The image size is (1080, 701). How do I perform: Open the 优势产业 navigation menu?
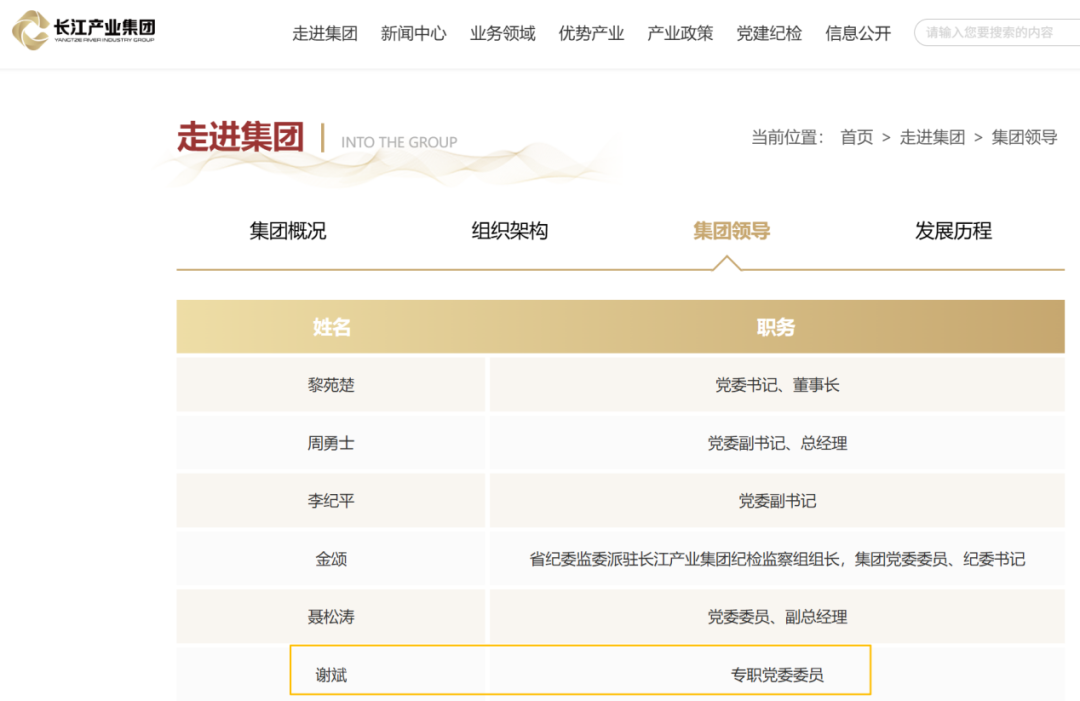coord(592,33)
